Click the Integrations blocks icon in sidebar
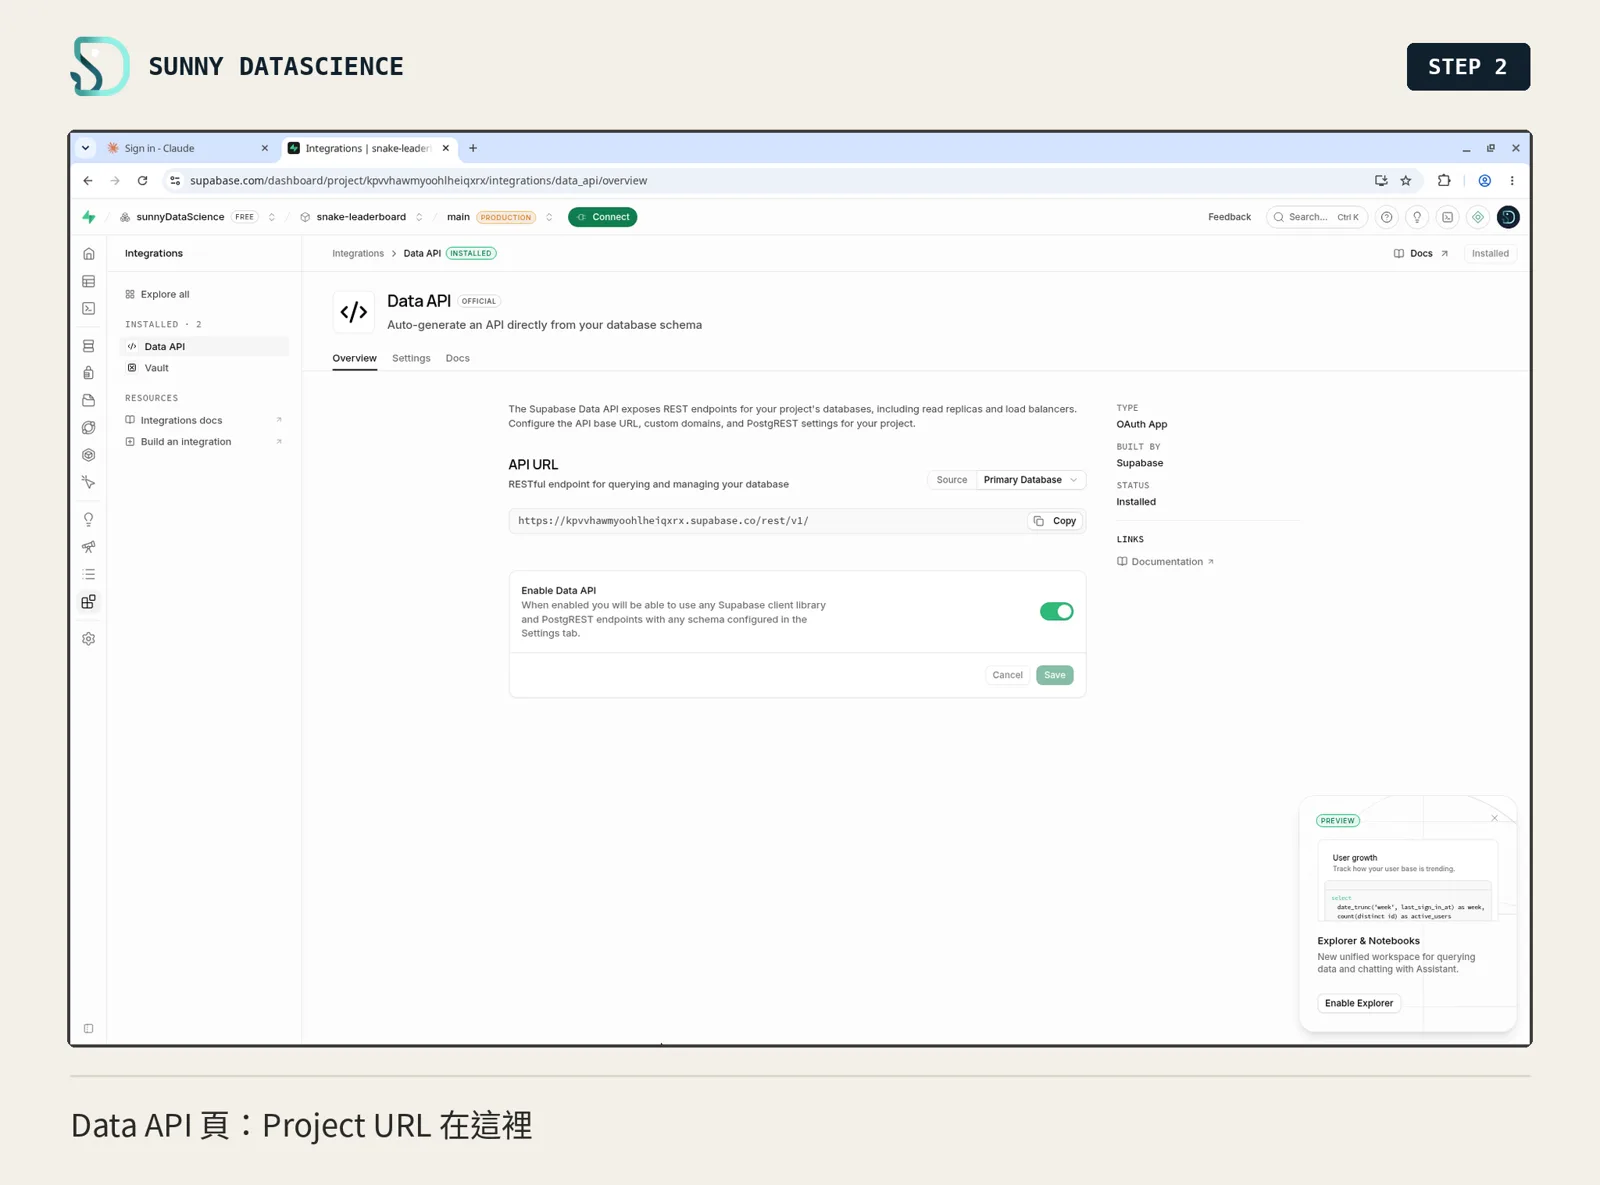 click(x=88, y=602)
